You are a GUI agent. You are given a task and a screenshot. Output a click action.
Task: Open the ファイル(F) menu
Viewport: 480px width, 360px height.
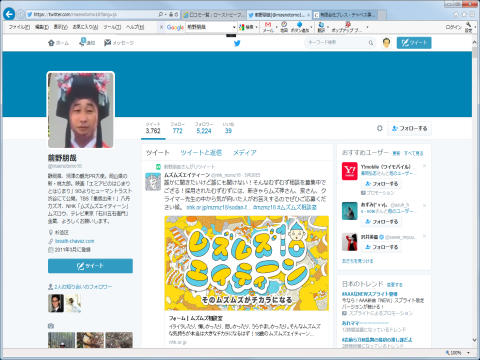[x=19, y=27]
